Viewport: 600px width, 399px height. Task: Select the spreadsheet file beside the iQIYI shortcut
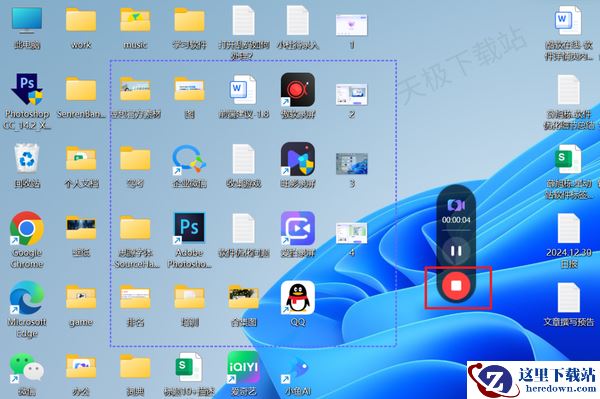point(189,367)
